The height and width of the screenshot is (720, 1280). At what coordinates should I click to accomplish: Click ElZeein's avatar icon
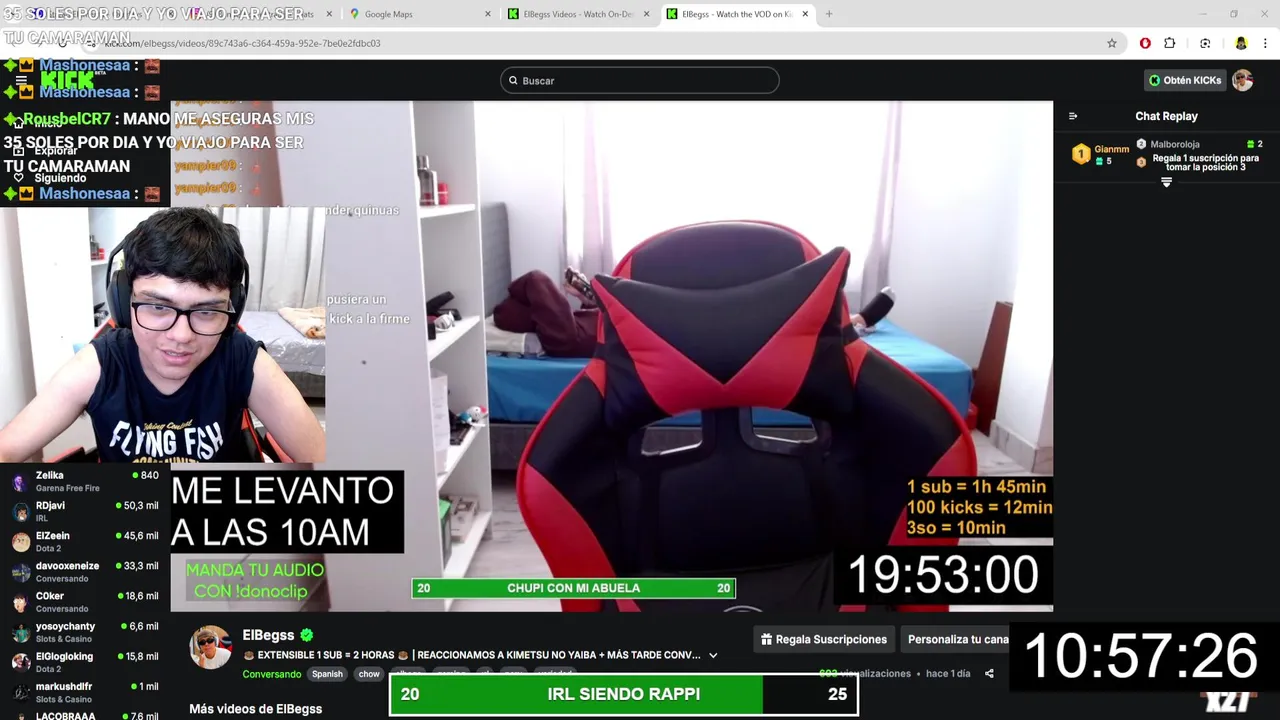pyautogui.click(x=20, y=542)
